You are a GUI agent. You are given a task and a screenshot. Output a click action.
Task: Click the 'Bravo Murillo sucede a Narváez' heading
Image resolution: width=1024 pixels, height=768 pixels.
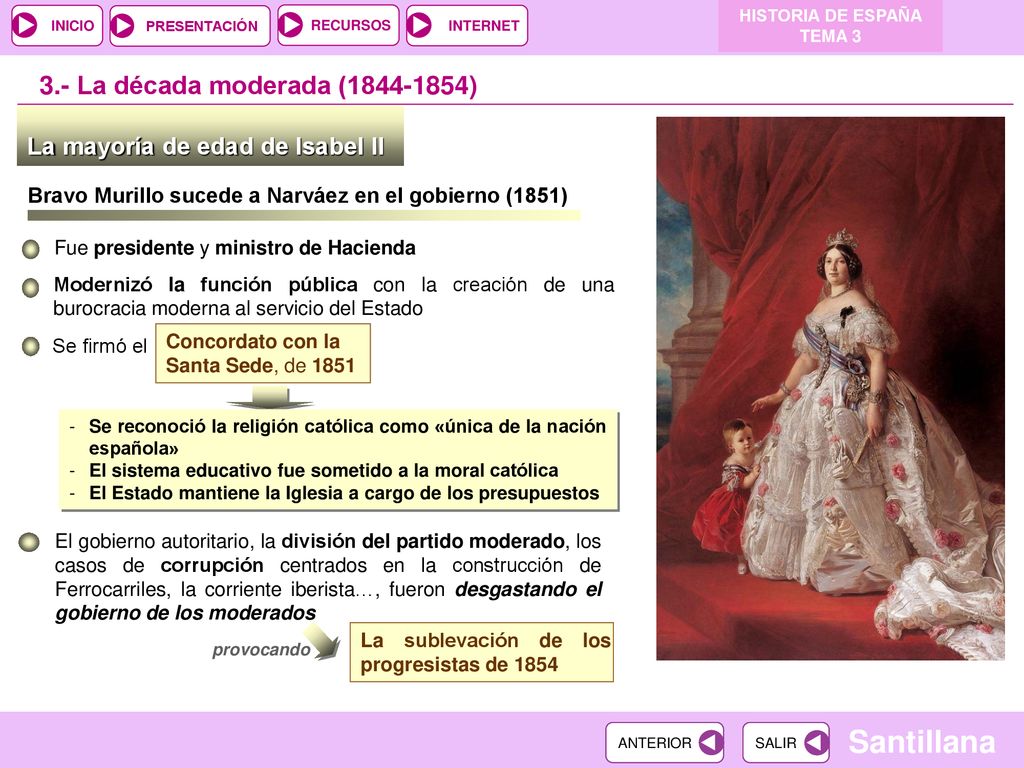(x=298, y=195)
